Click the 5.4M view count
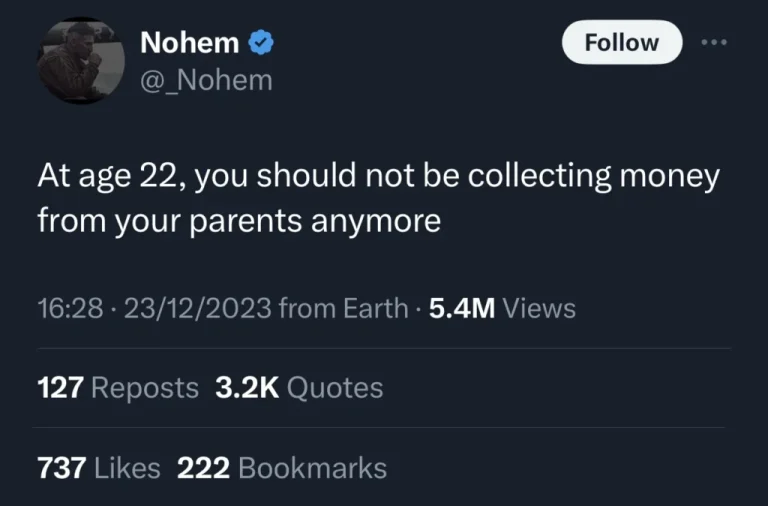This screenshot has height=506, width=768. 461,309
